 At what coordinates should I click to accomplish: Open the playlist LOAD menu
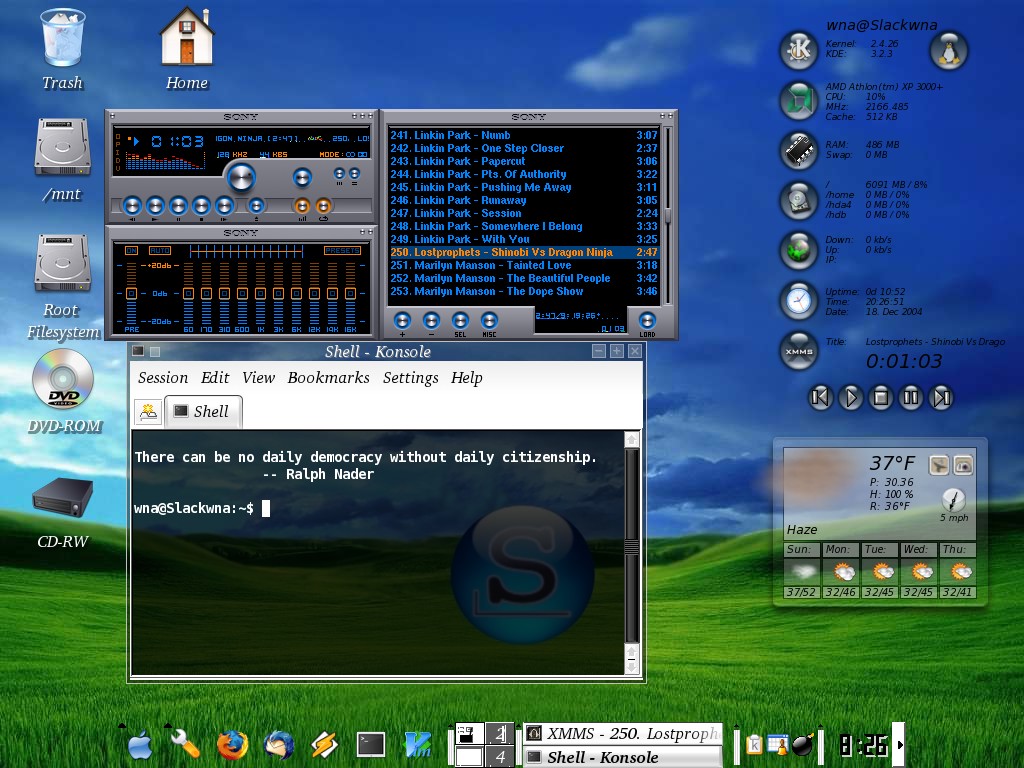click(x=647, y=321)
